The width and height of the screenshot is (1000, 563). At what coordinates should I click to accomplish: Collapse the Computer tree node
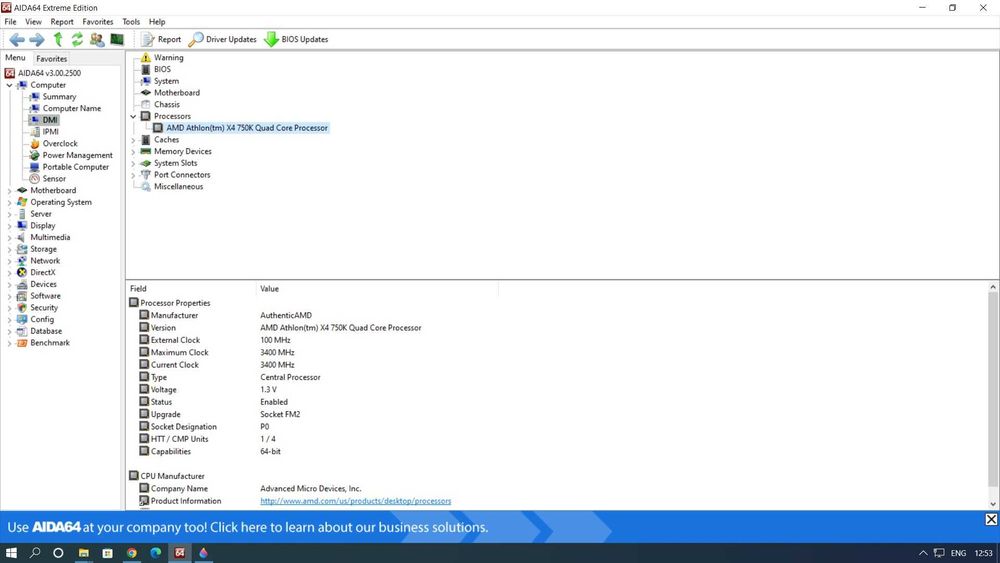[x=9, y=85]
